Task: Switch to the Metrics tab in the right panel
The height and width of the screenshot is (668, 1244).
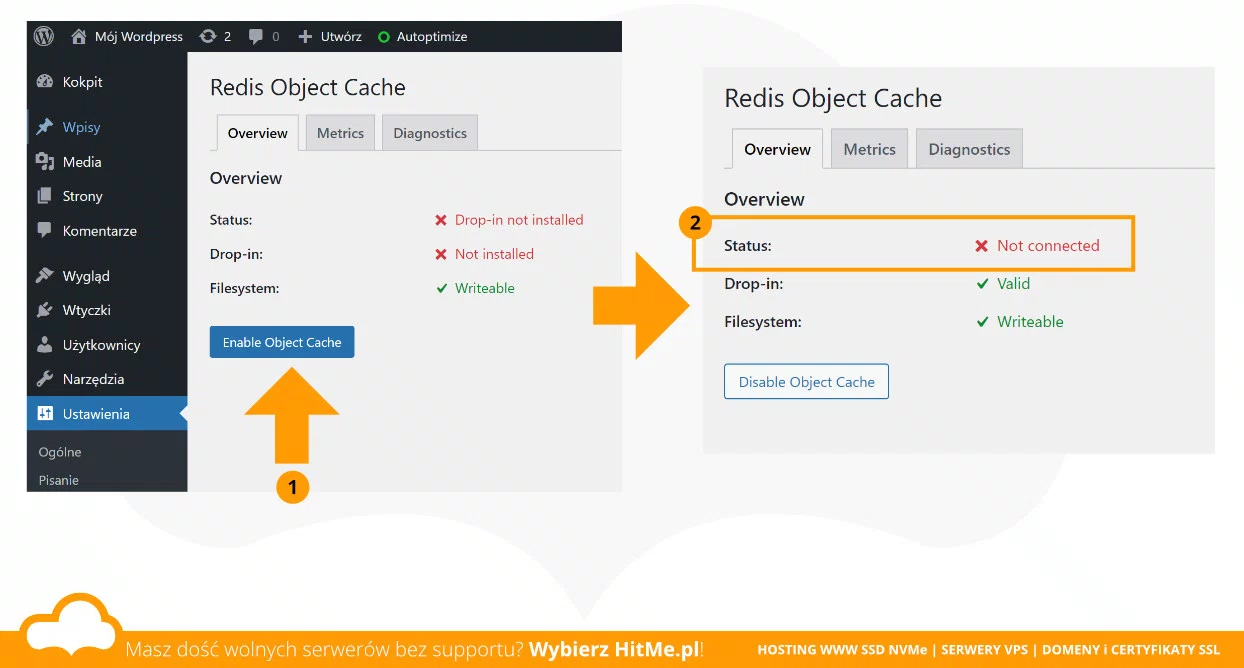Action: pyautogui.click(x=869, y=149)
